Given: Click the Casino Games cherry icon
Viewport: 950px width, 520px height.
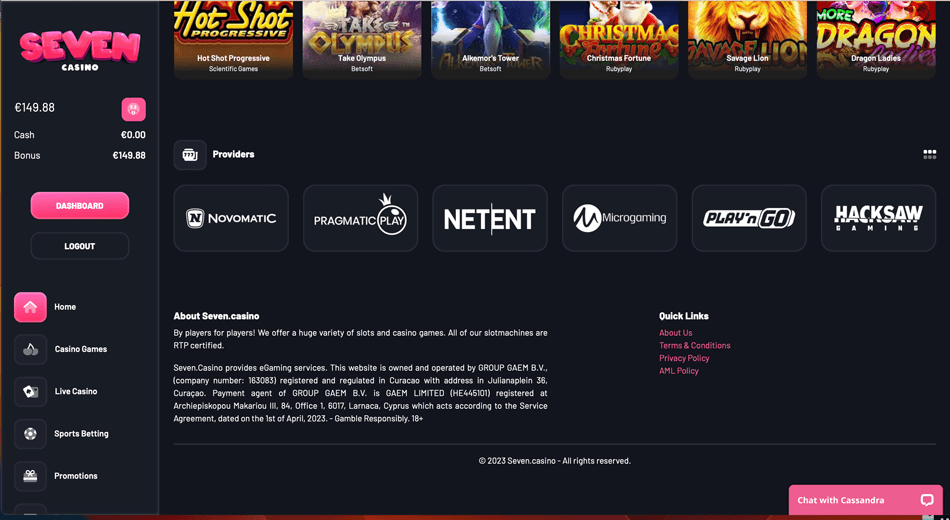Looking at the screenshot, I should (x=30, y=349).
